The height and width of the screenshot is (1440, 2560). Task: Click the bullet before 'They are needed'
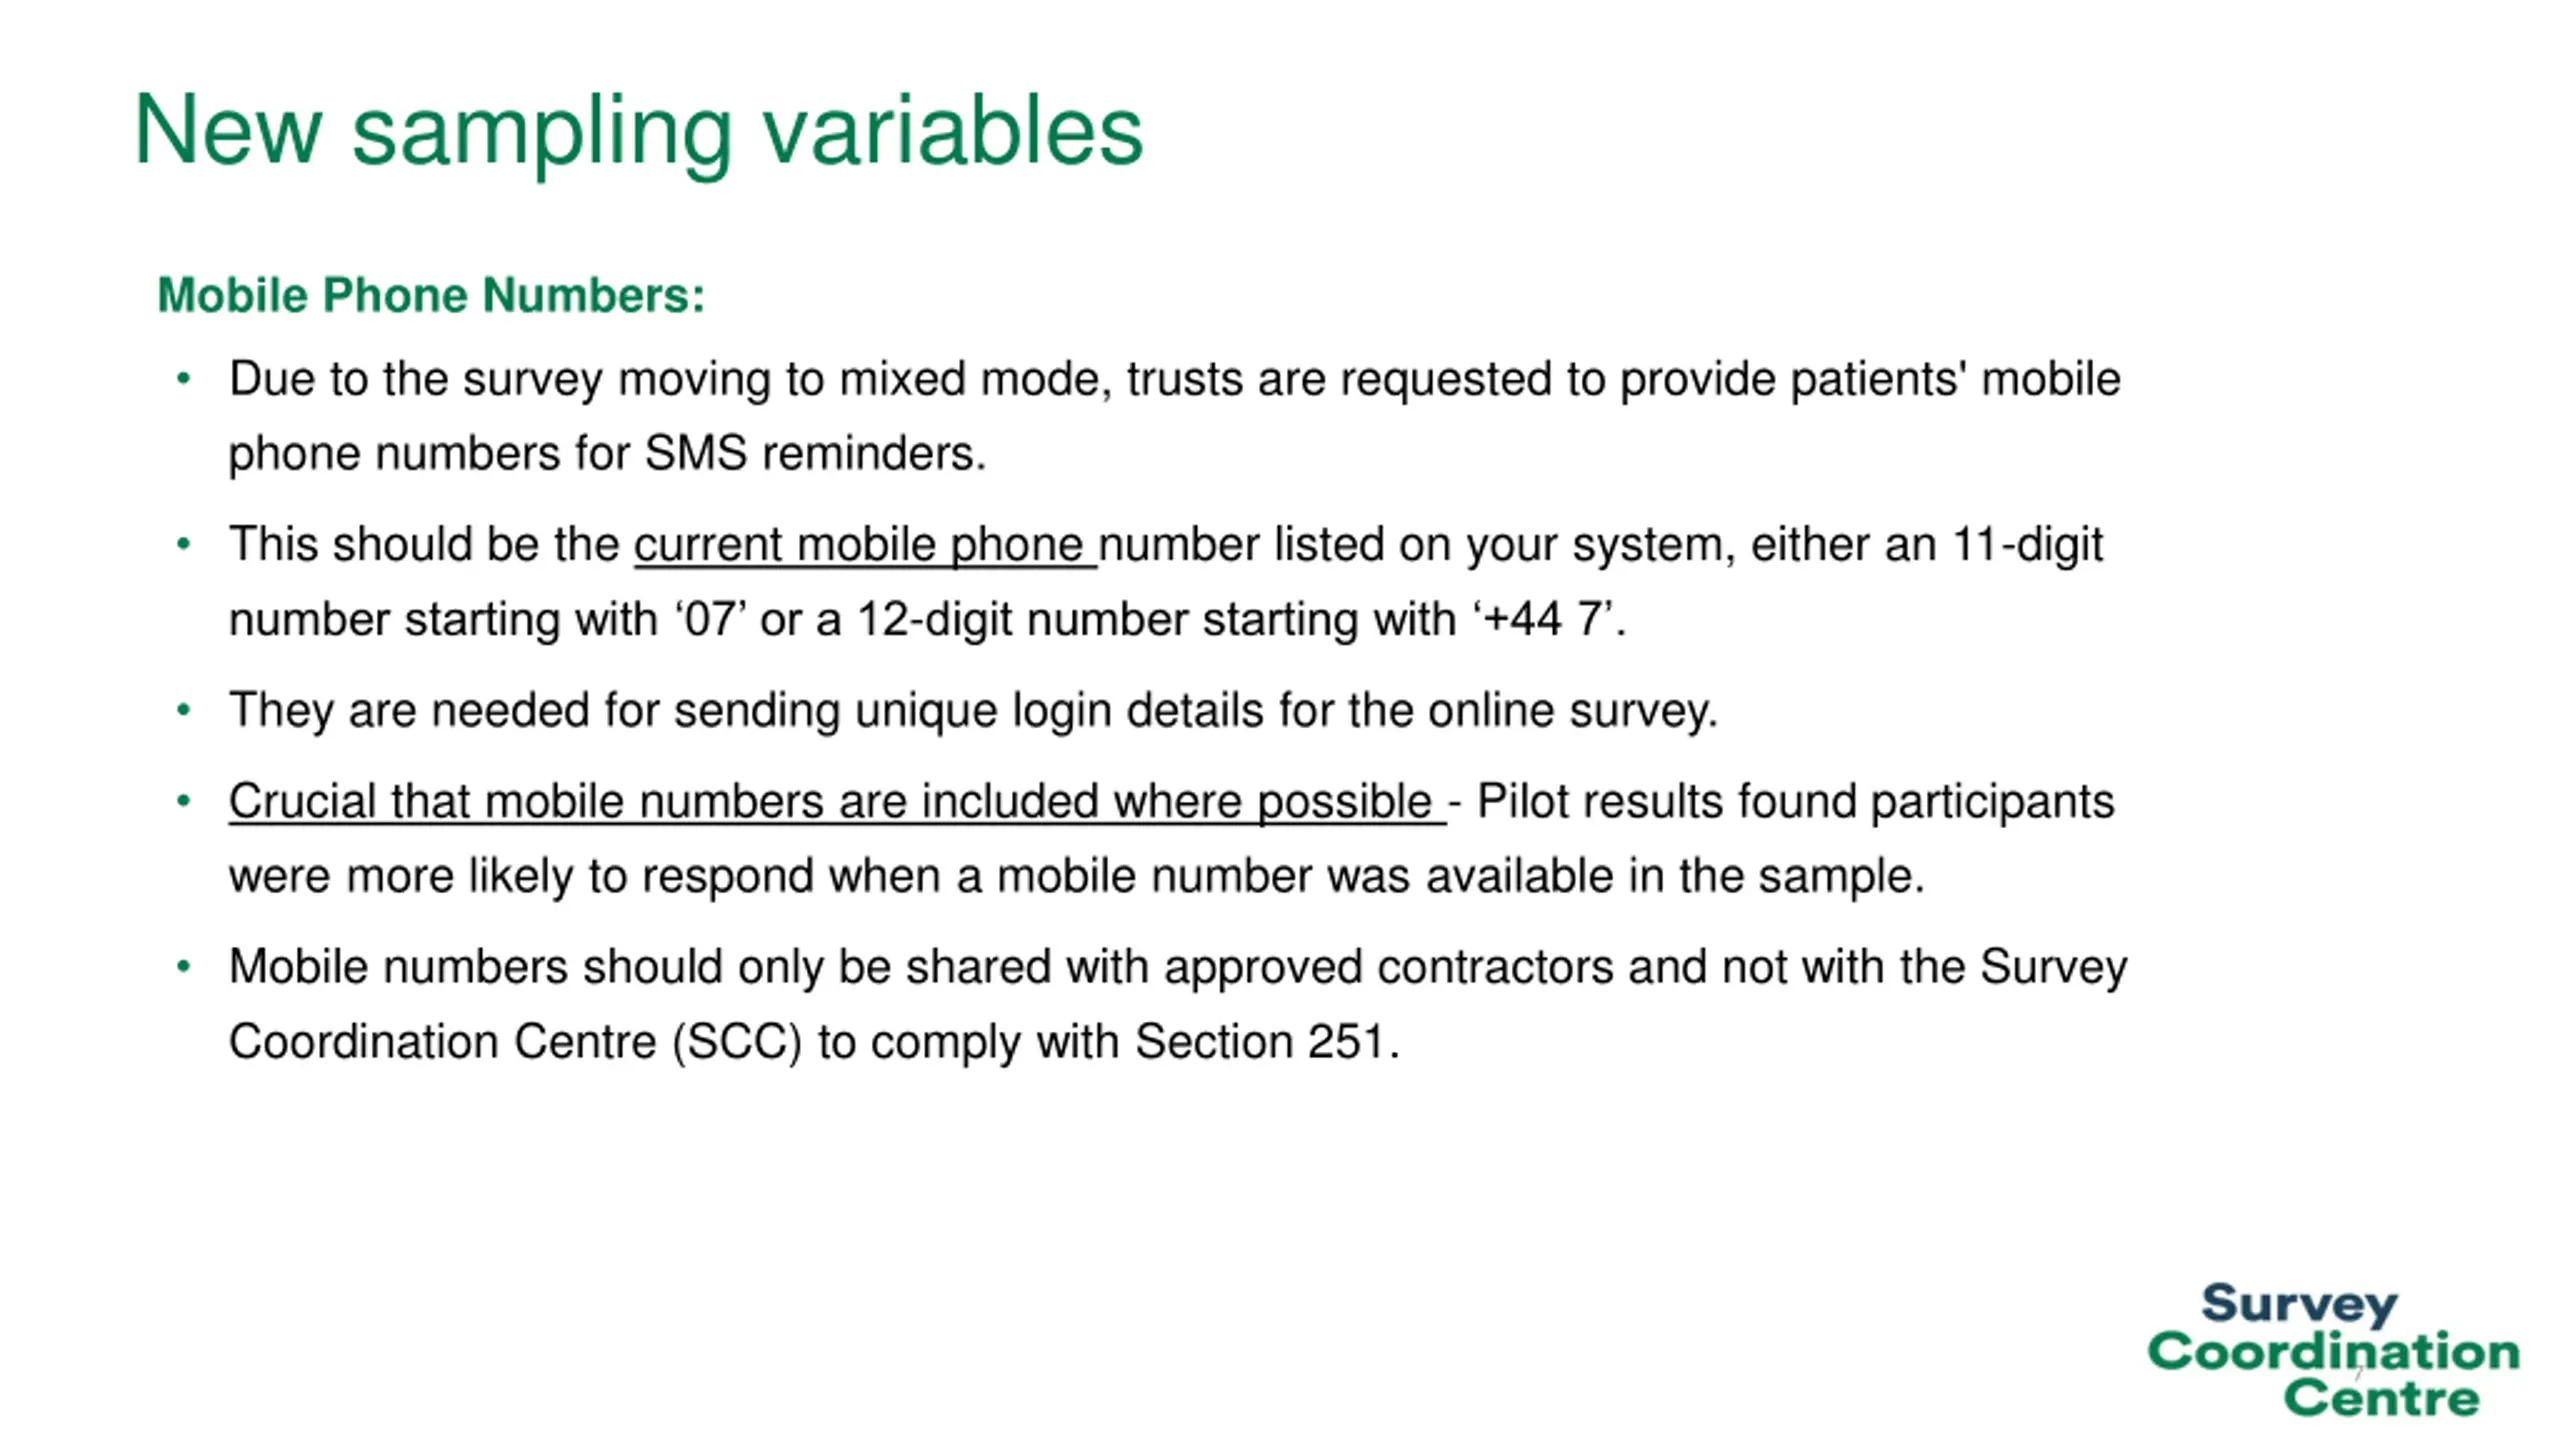183,710
